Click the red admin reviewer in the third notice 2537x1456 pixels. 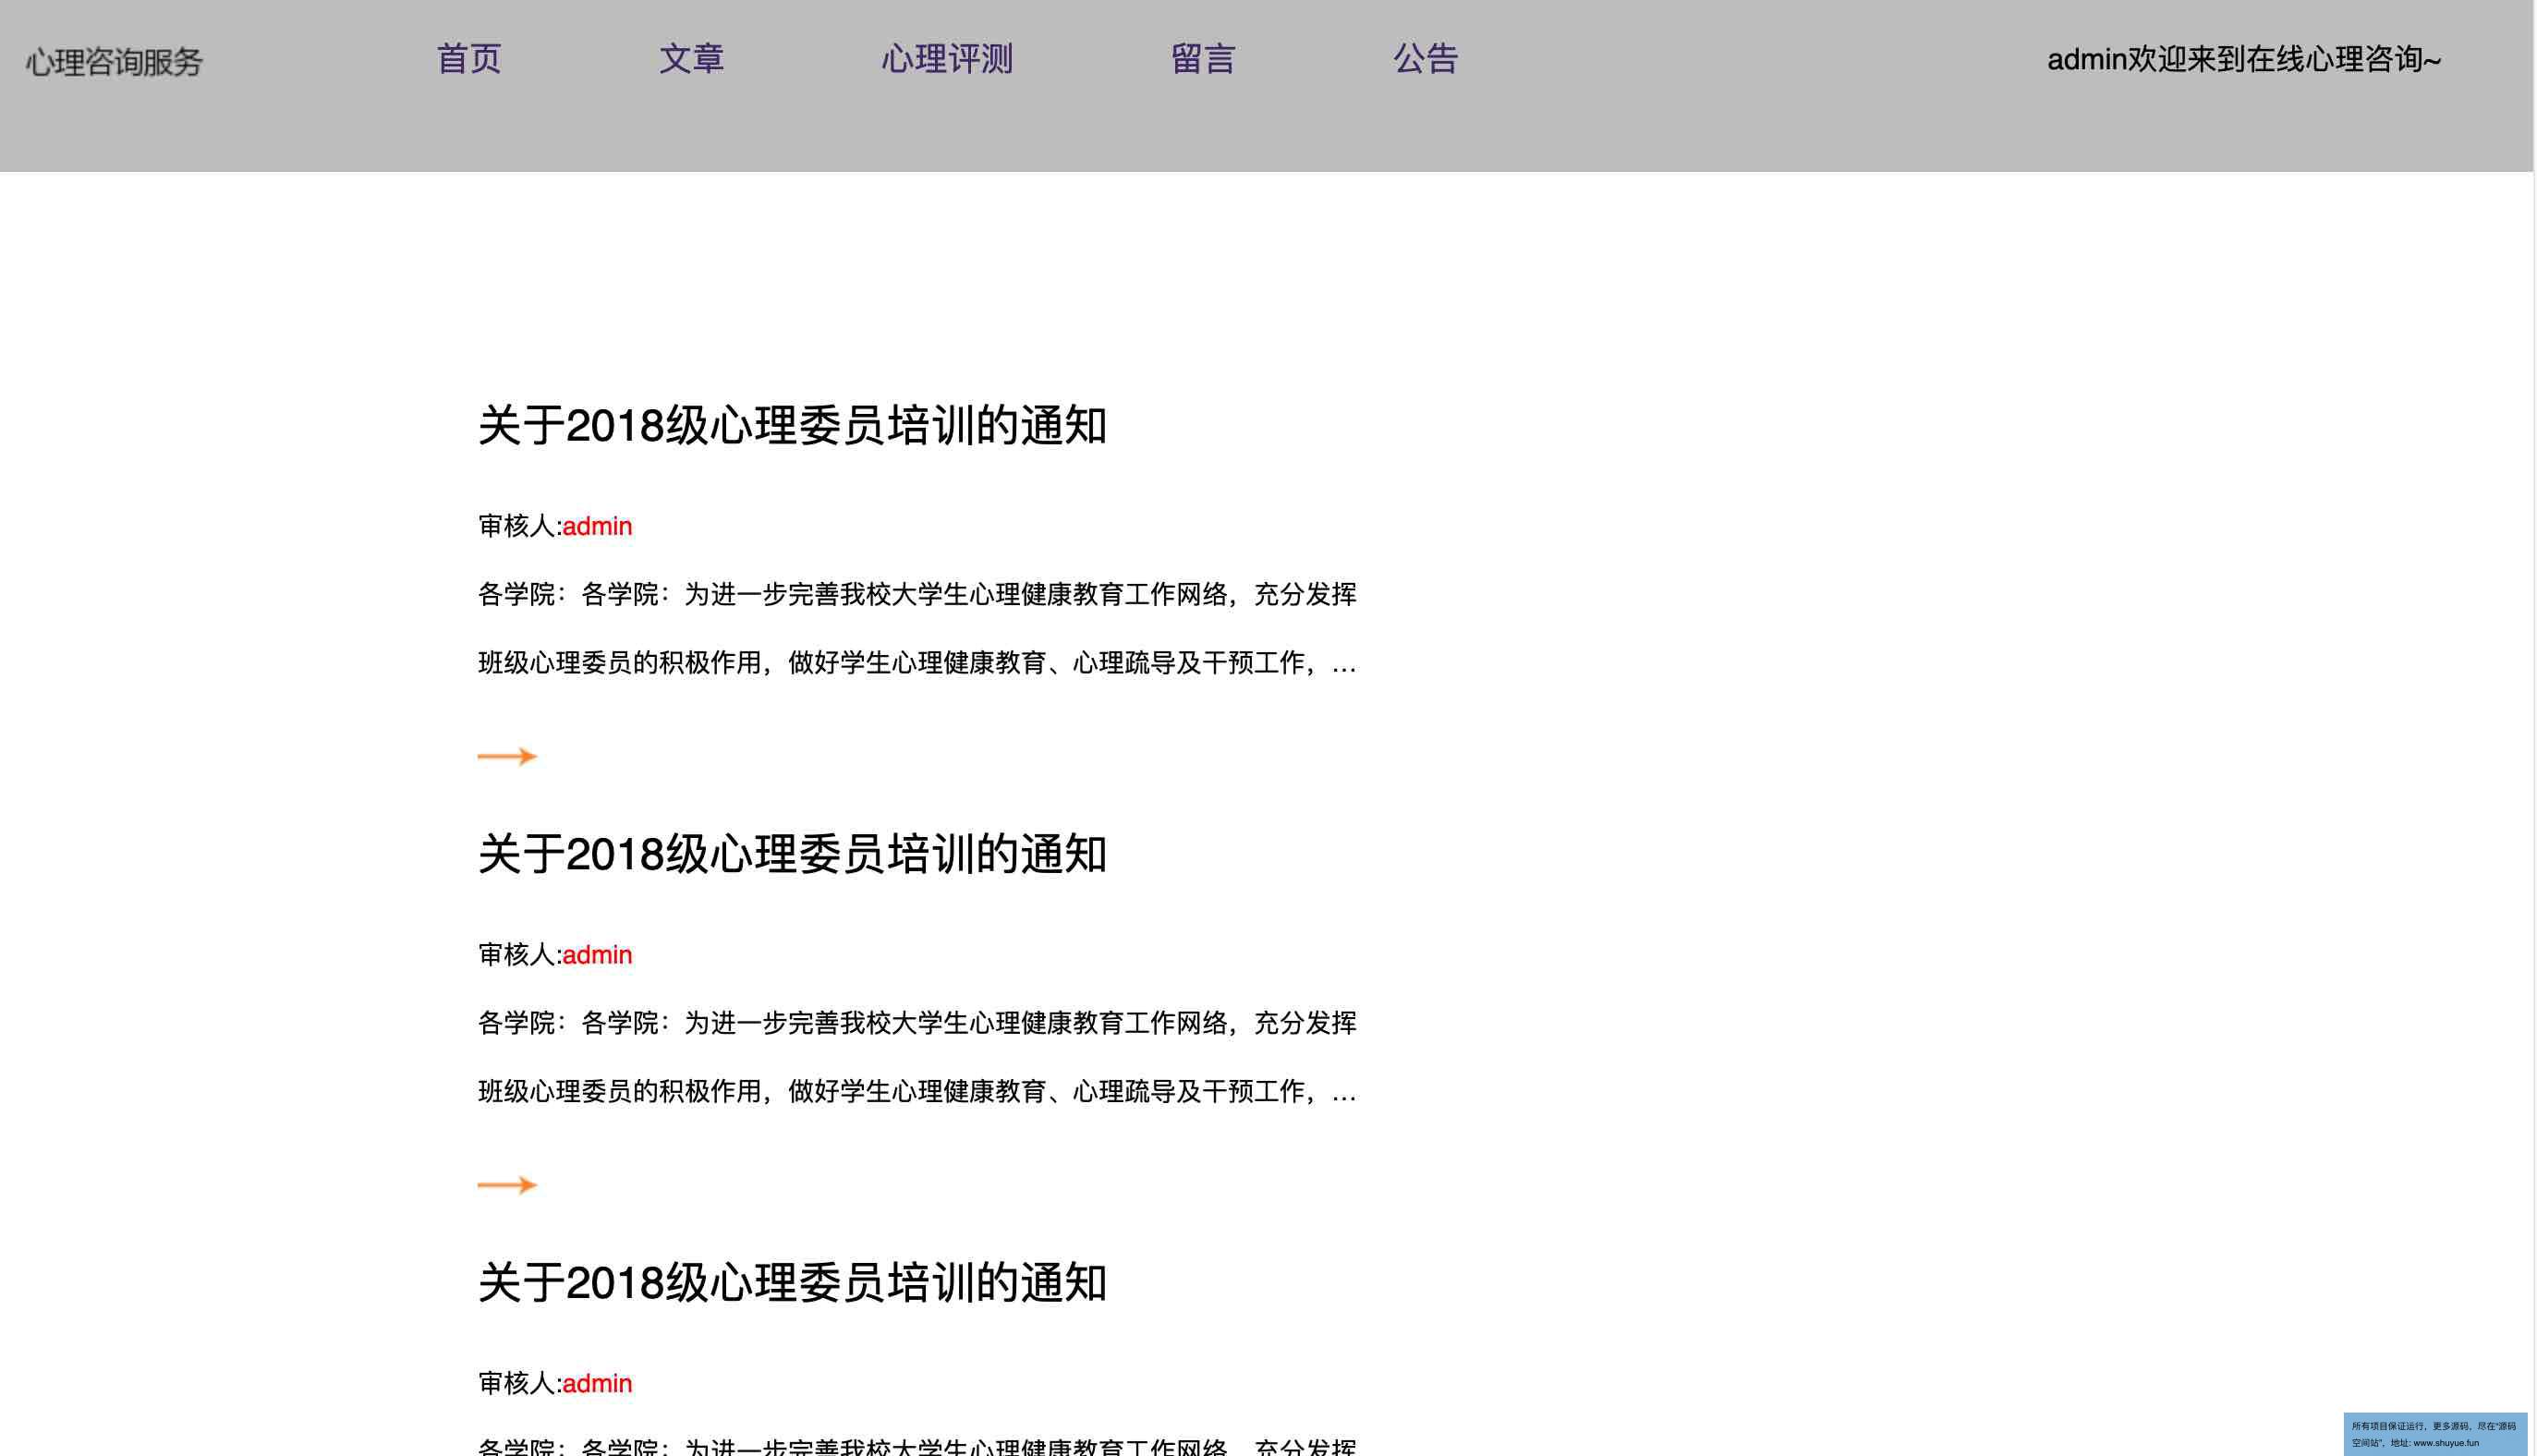(597, 1383)
